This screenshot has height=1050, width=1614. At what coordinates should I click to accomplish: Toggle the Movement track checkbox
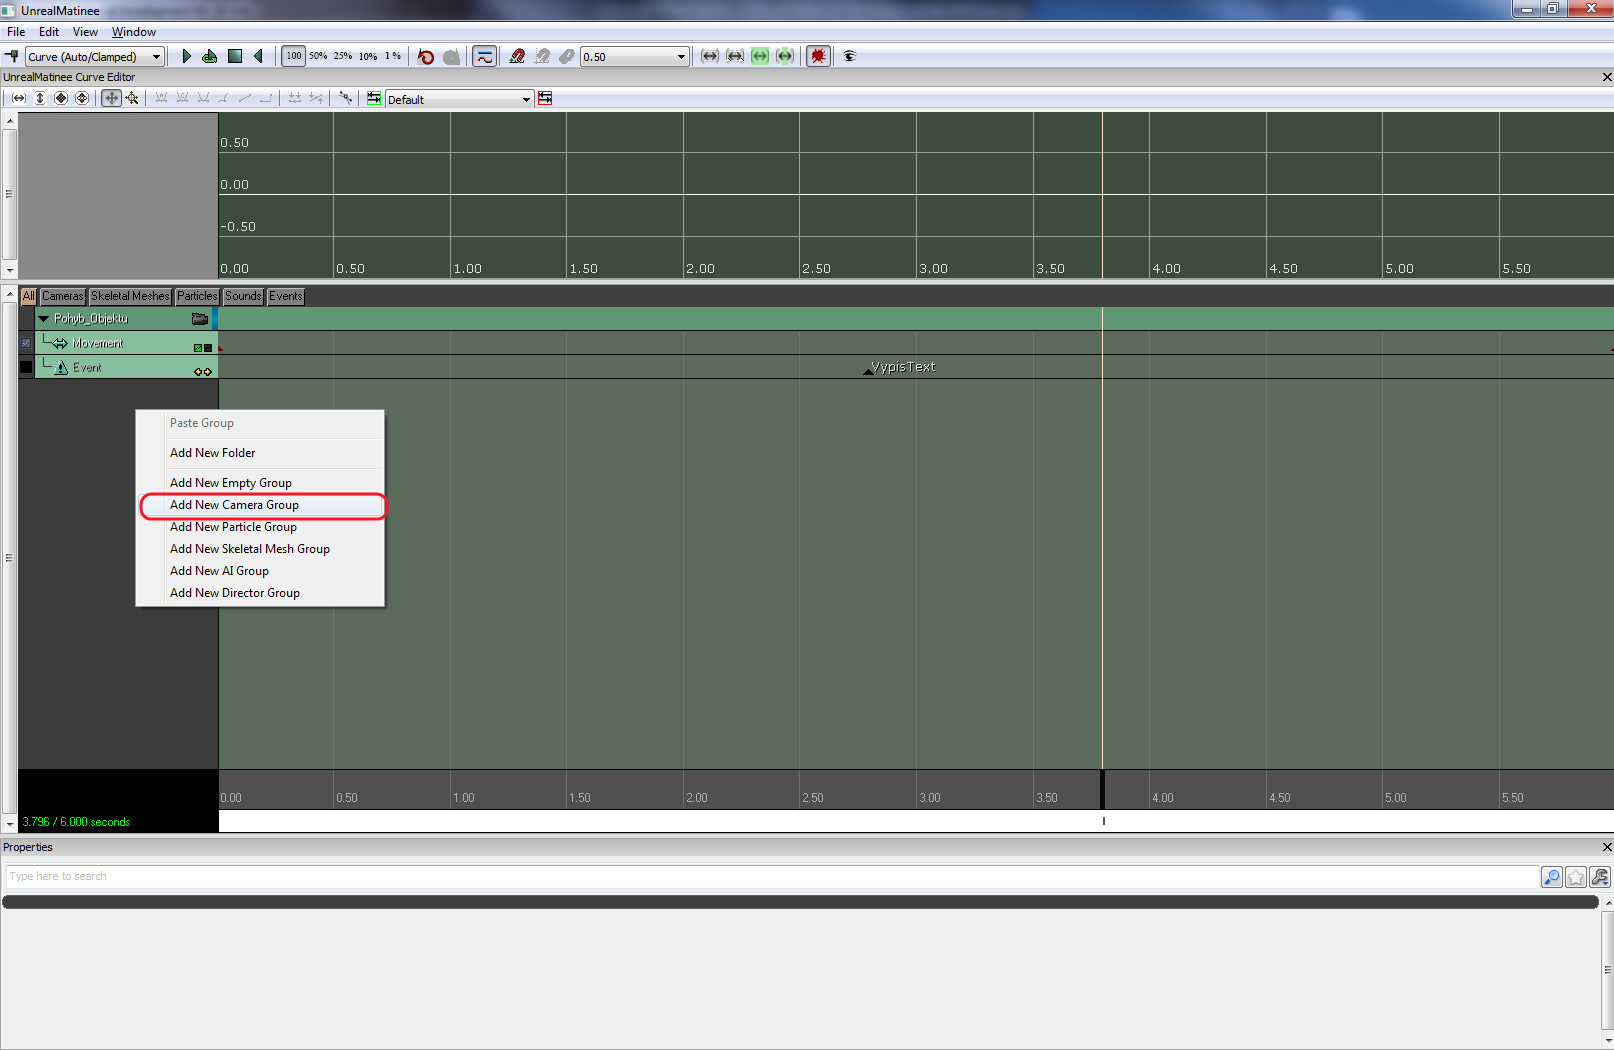(26, 343)
